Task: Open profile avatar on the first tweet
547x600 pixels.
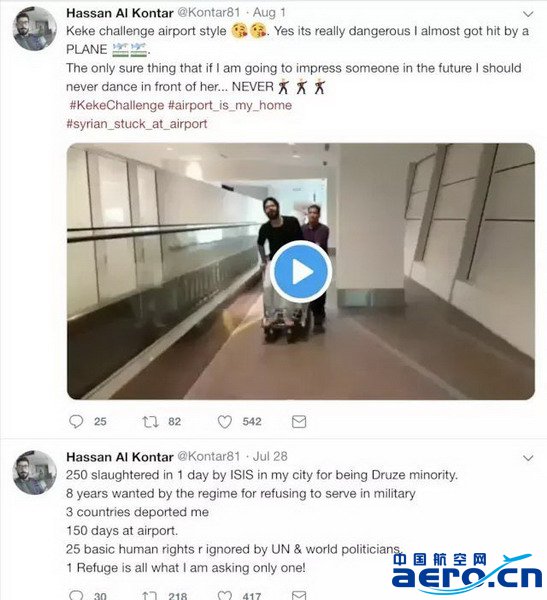Action: (35, 29)
